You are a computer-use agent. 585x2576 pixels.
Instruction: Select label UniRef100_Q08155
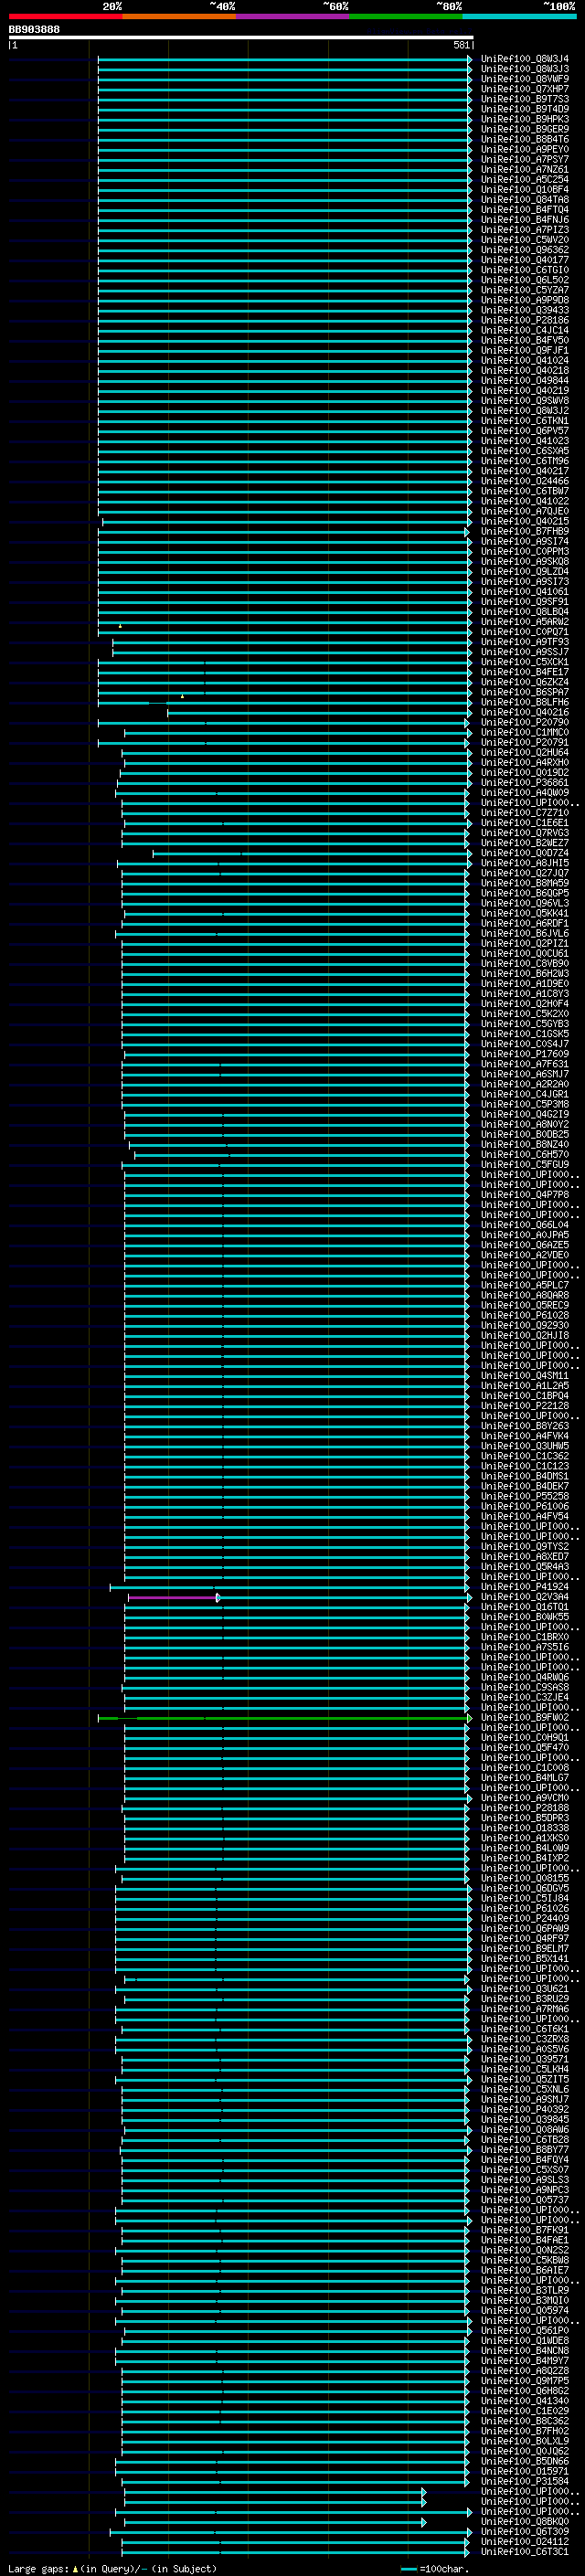pyautogui.click(x=525, y=1878)
